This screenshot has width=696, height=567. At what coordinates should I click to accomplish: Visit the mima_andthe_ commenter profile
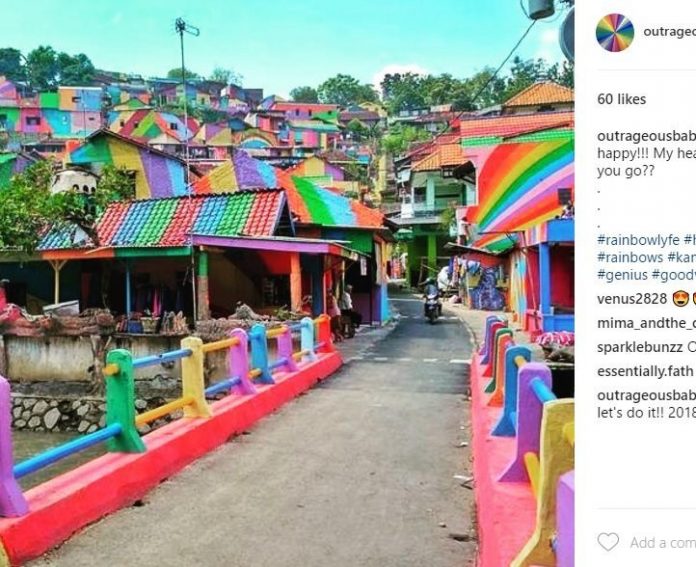pos(646,322)
